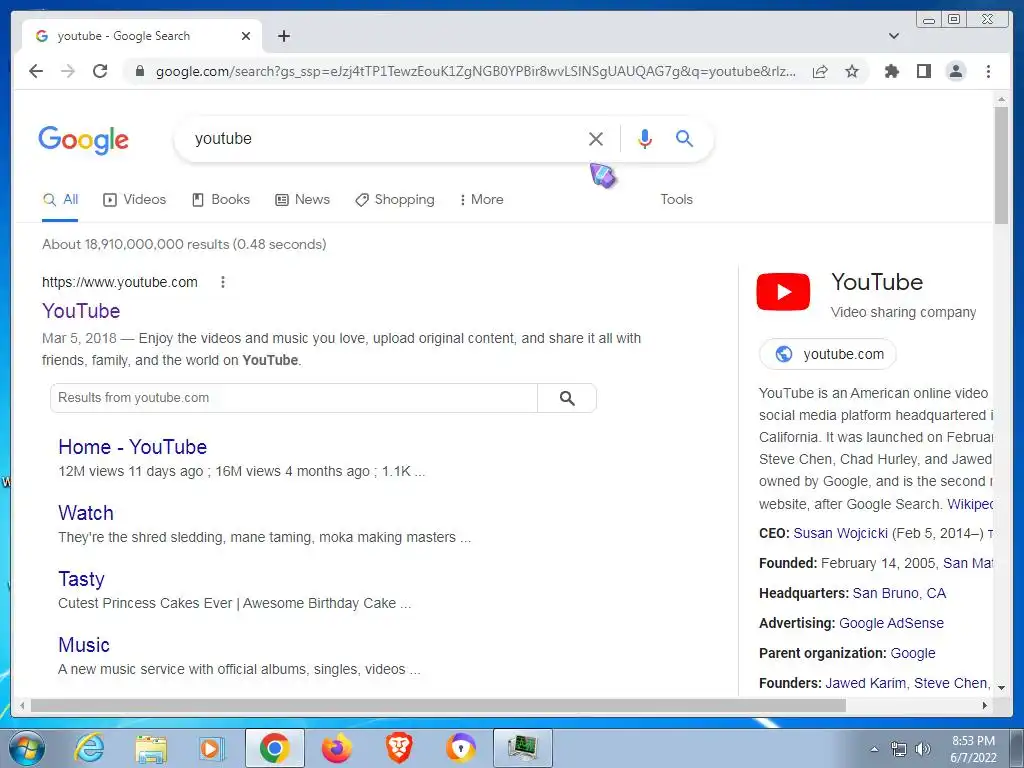Click the red YouTube logo thumbnail
Screen dimensions: 1024x768
[783, 292]
